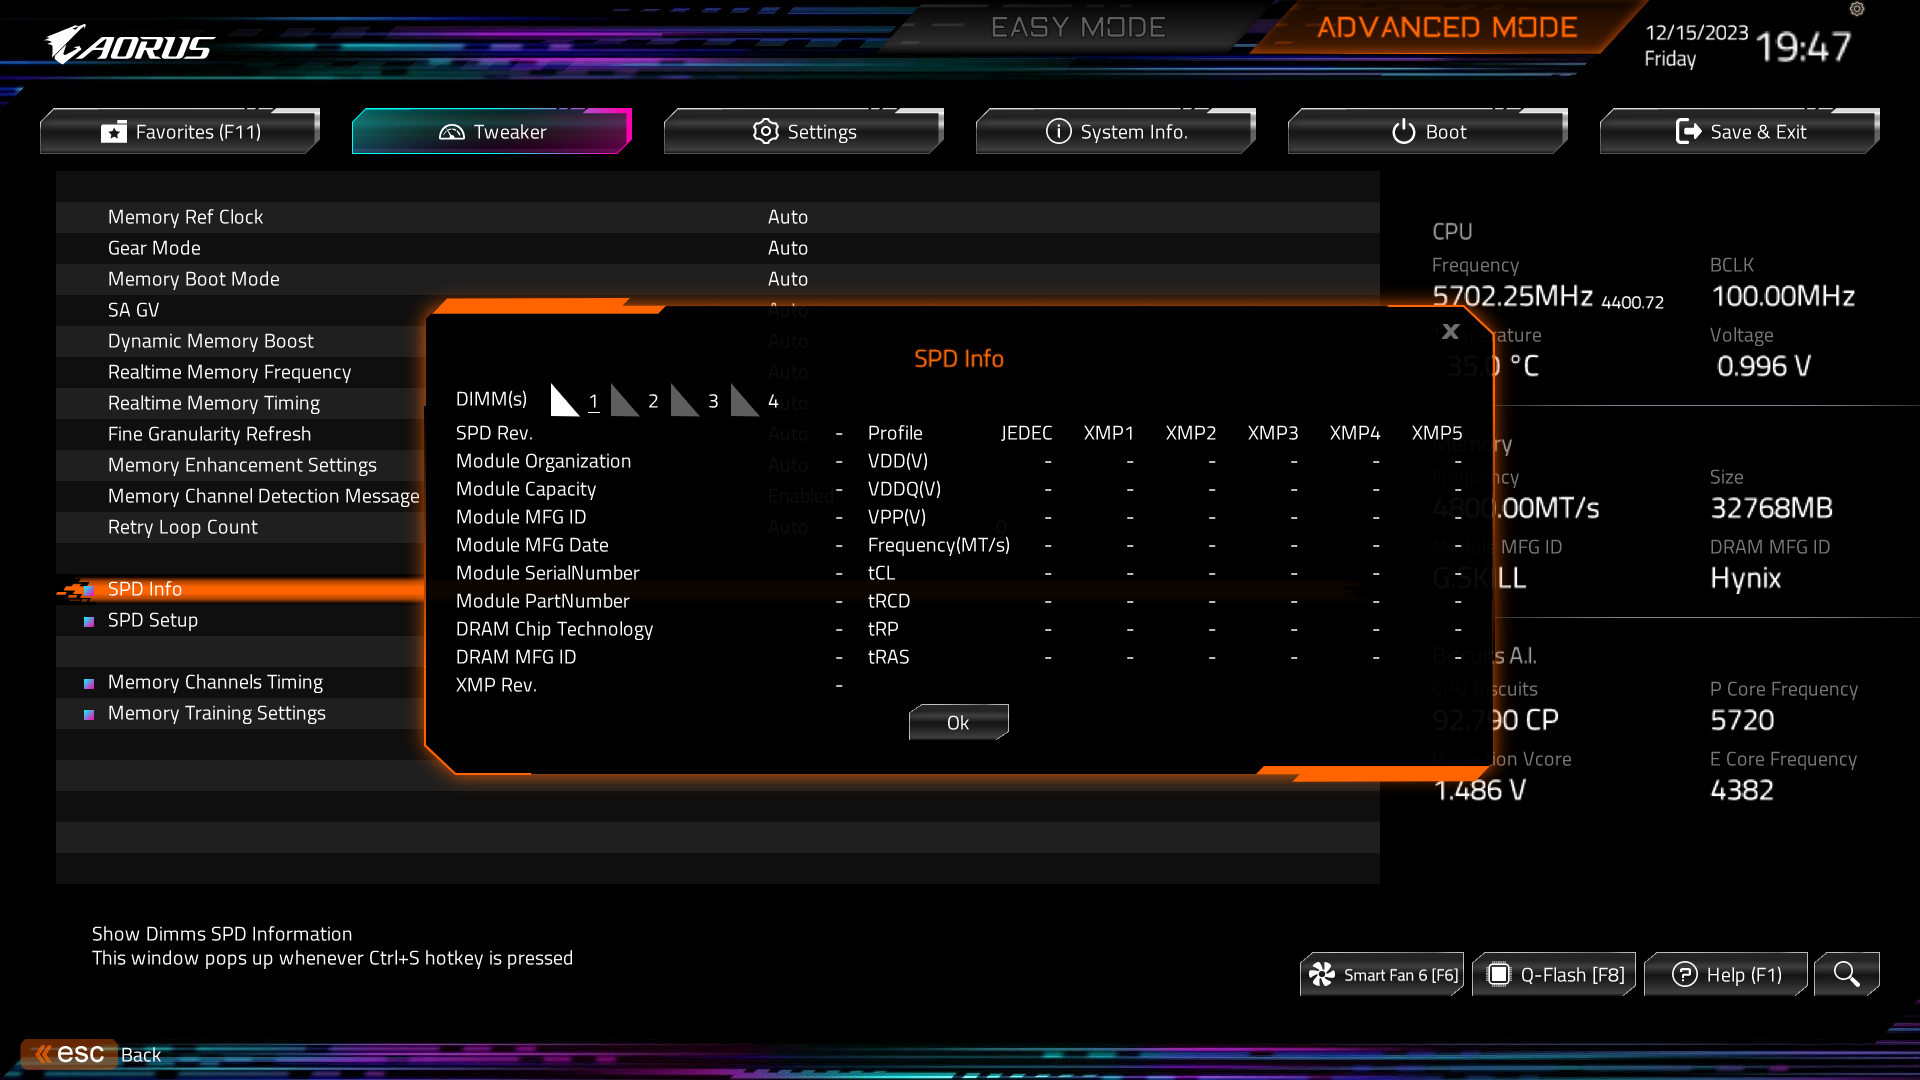Switch to the Boot tab
This screenshot has width=1920, height=1080.
coord(1428,131)
